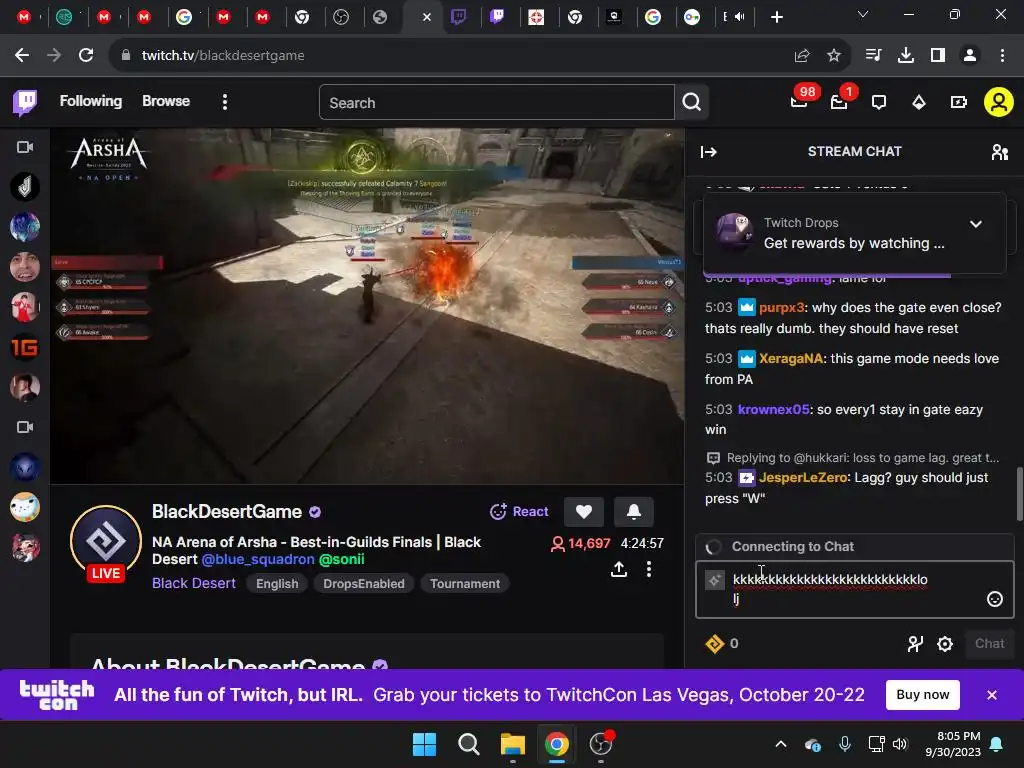
Task: Open the @blue_squadron mention link
Action: click(x=258, y=560)
